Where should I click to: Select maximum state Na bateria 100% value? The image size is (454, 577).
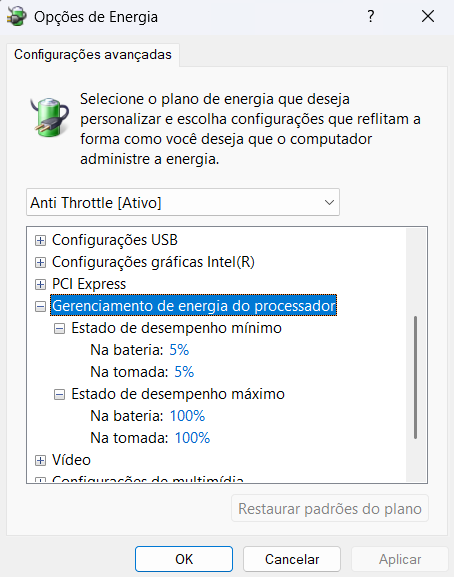(187, 416)
